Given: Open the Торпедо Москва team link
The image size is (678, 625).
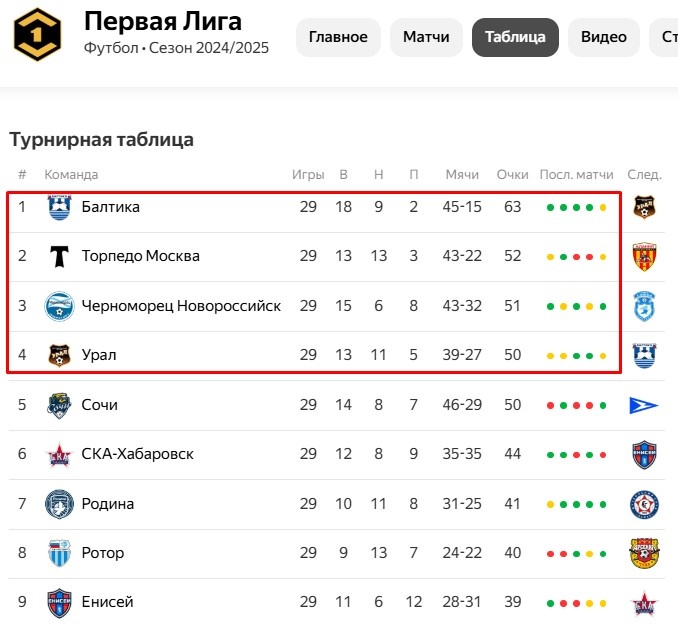Looking at the screenshot, I should pos(141,256).
